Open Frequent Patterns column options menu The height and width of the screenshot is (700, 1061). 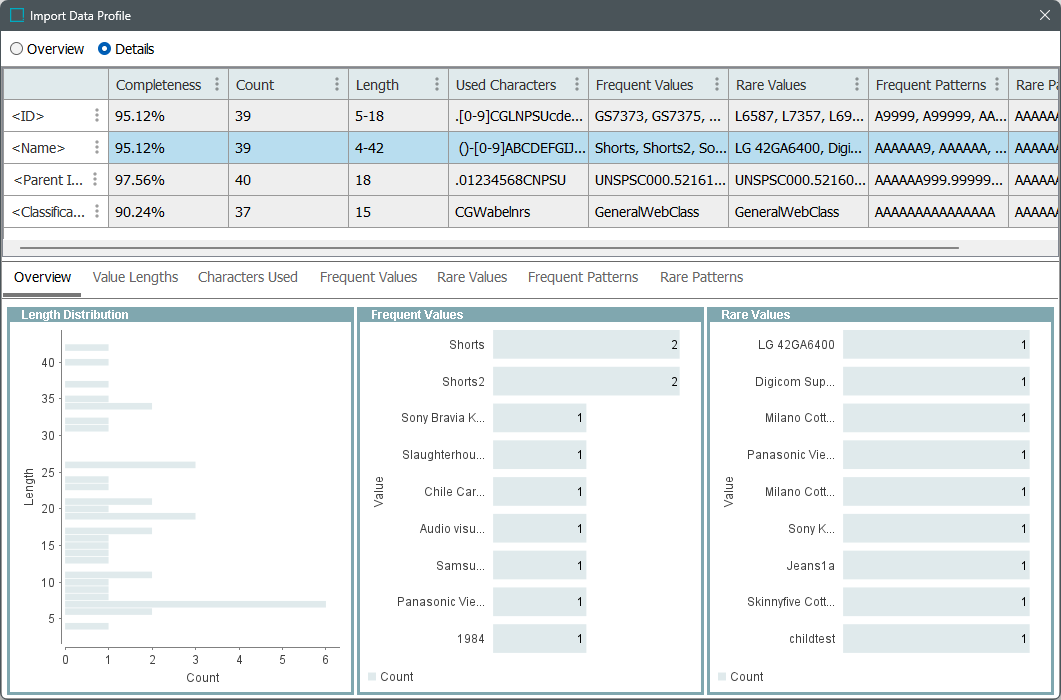coord(997,84)
